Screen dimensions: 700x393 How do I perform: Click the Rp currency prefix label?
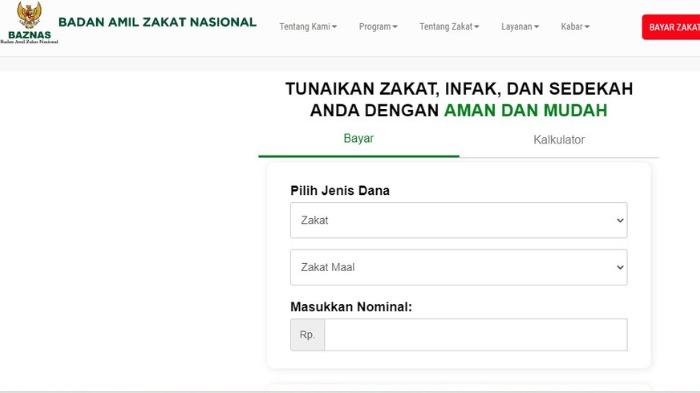tap(307, 334)
